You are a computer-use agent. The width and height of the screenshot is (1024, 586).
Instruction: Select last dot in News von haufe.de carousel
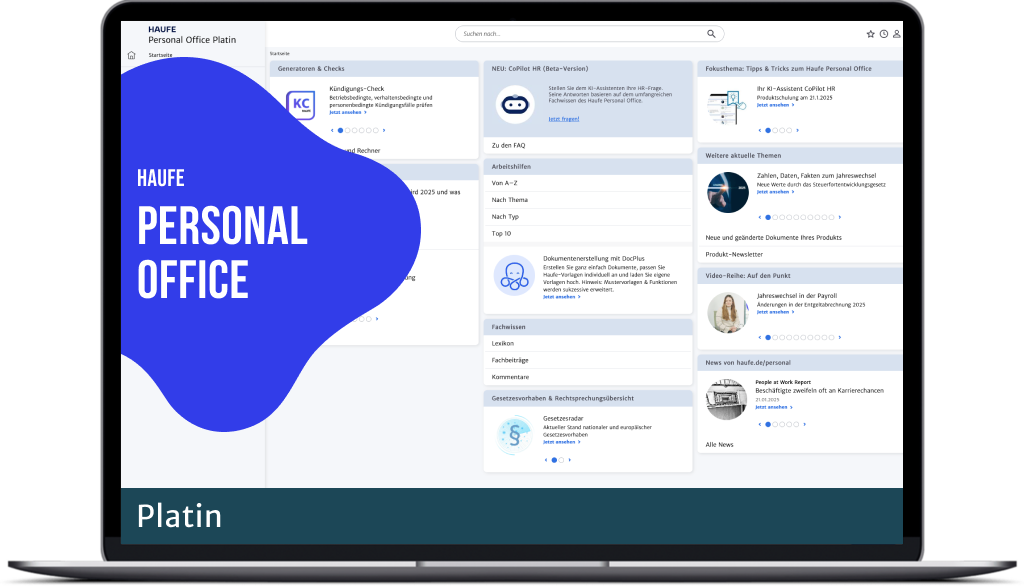pos(796,425)
